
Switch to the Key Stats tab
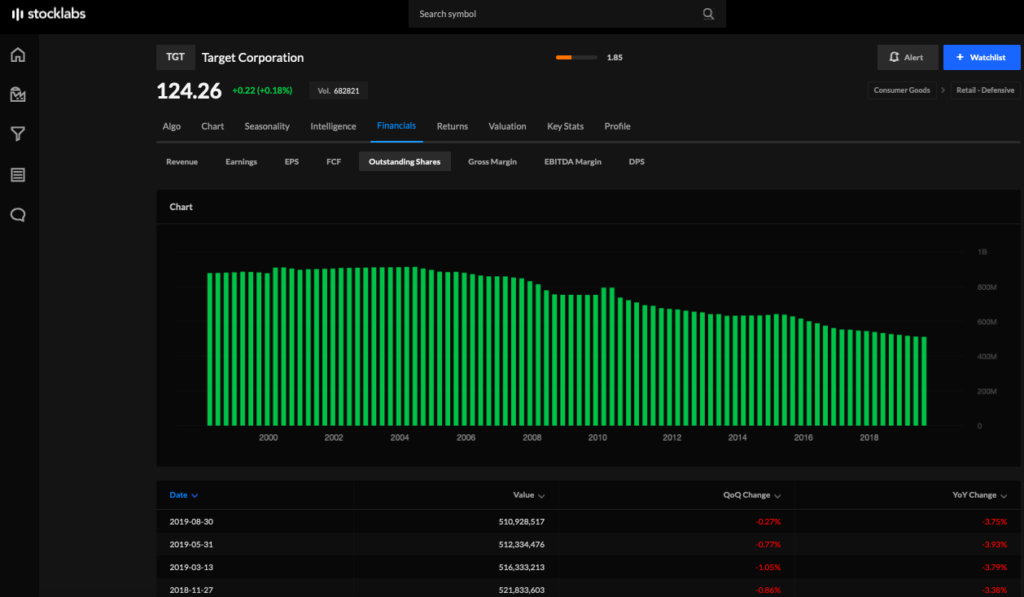click(x=565, y=126)
